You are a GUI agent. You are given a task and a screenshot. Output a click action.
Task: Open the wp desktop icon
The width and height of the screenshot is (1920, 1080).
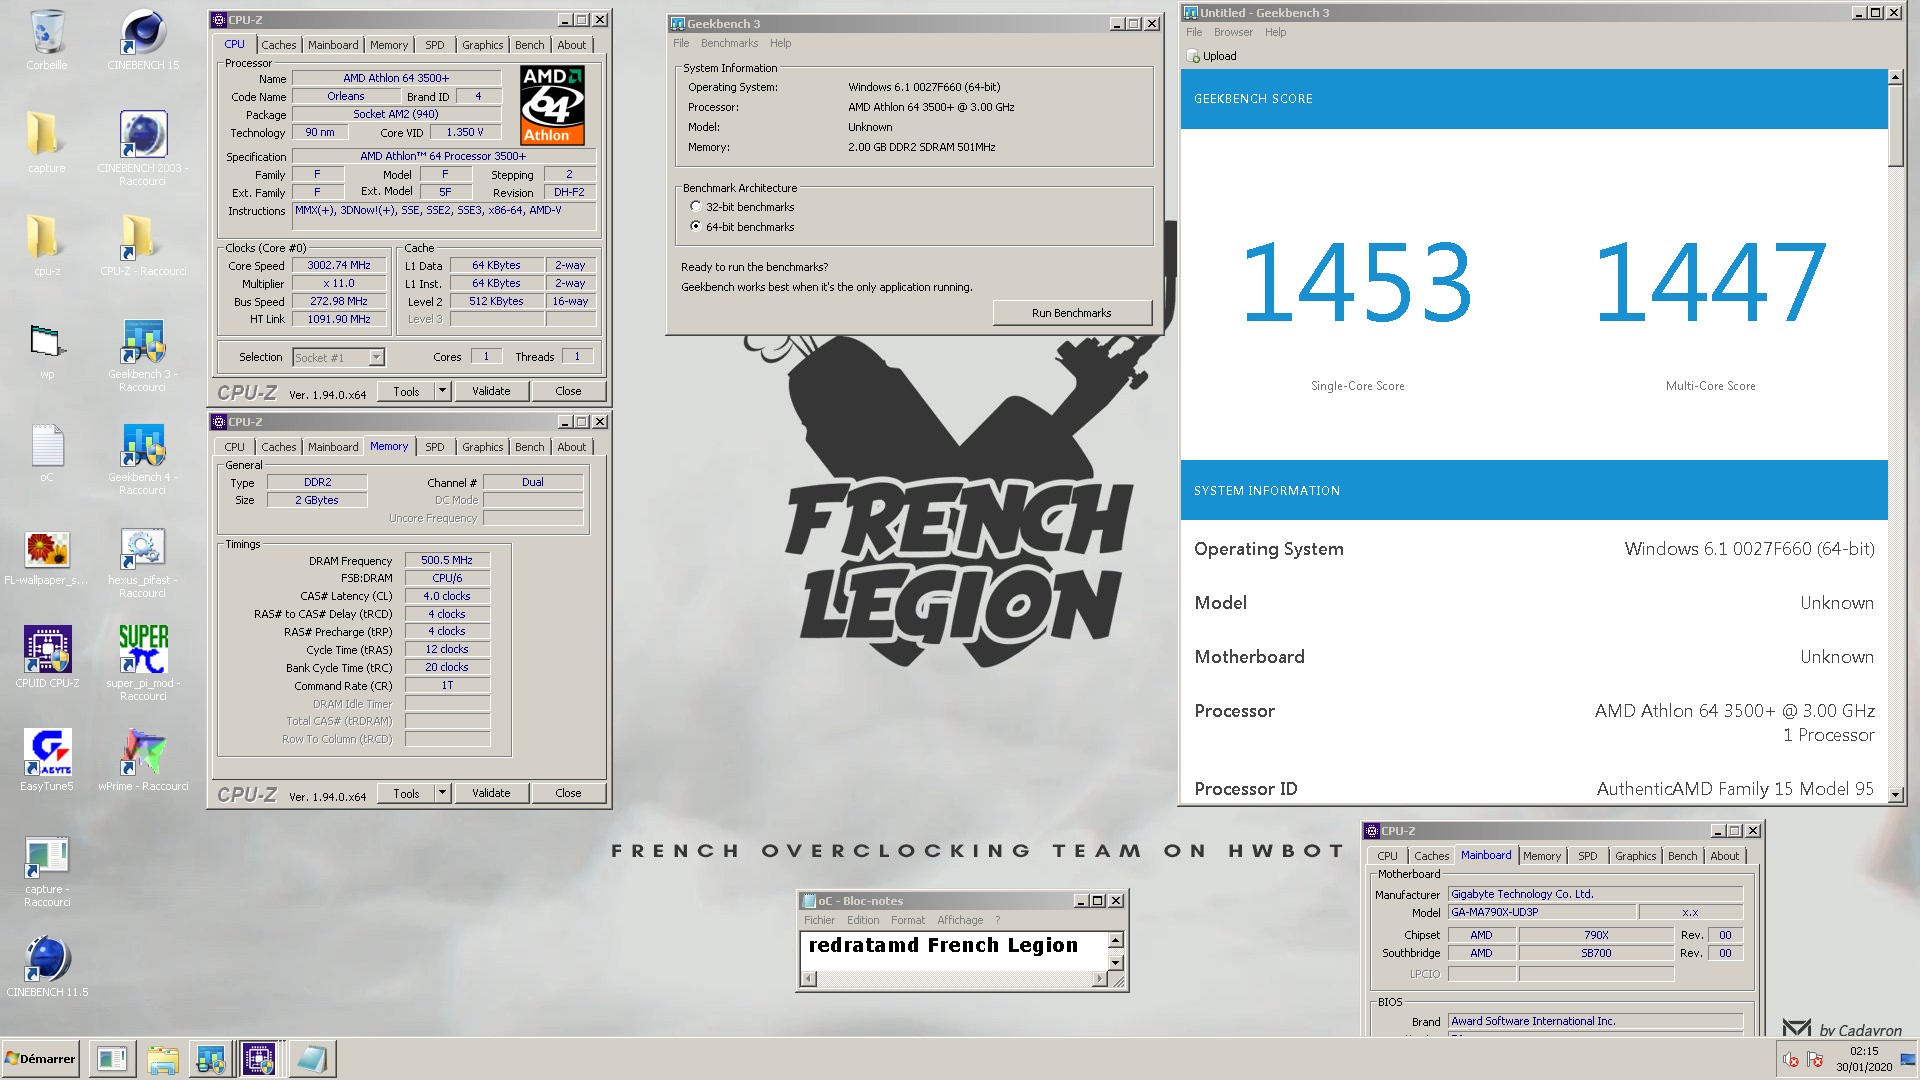coord(46,341)
